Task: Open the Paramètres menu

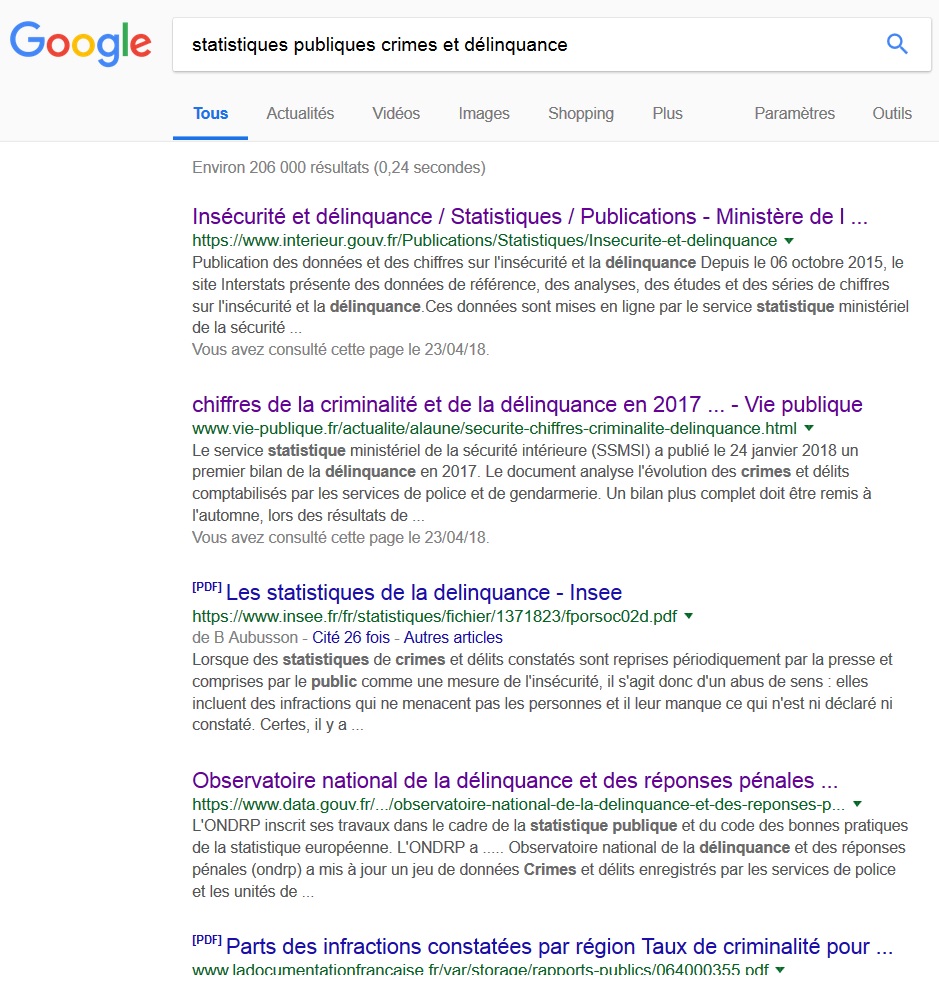Action: [x=794, y=113]
